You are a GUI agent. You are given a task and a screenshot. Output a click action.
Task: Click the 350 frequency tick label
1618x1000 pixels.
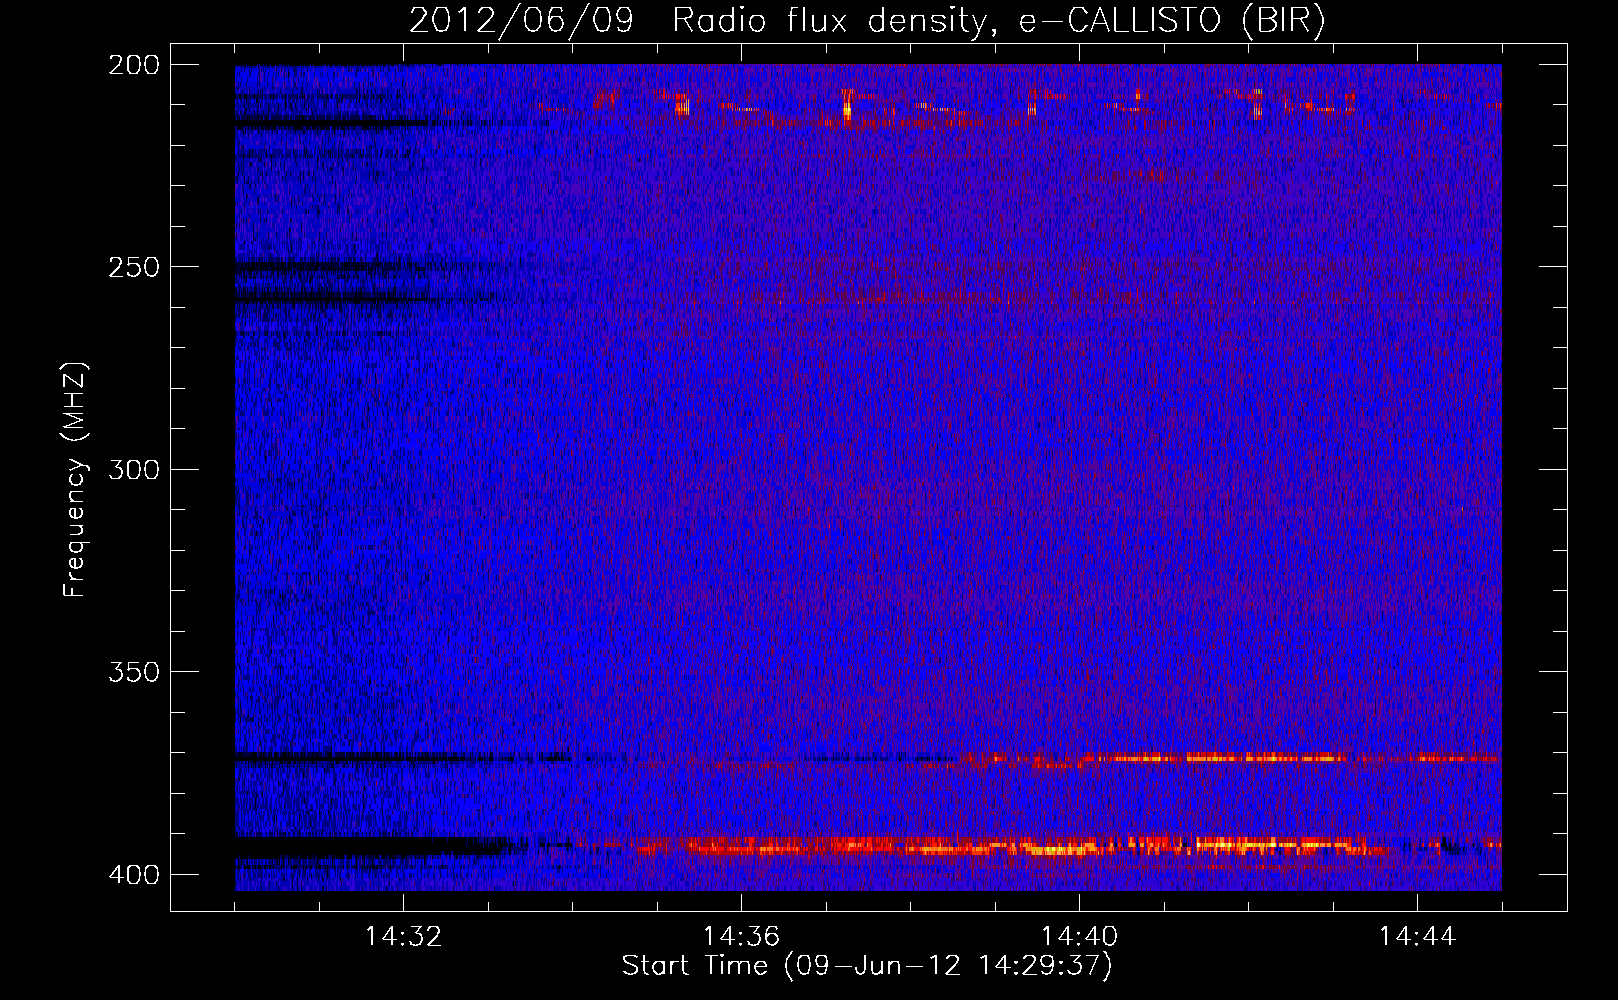pos(134,672)
